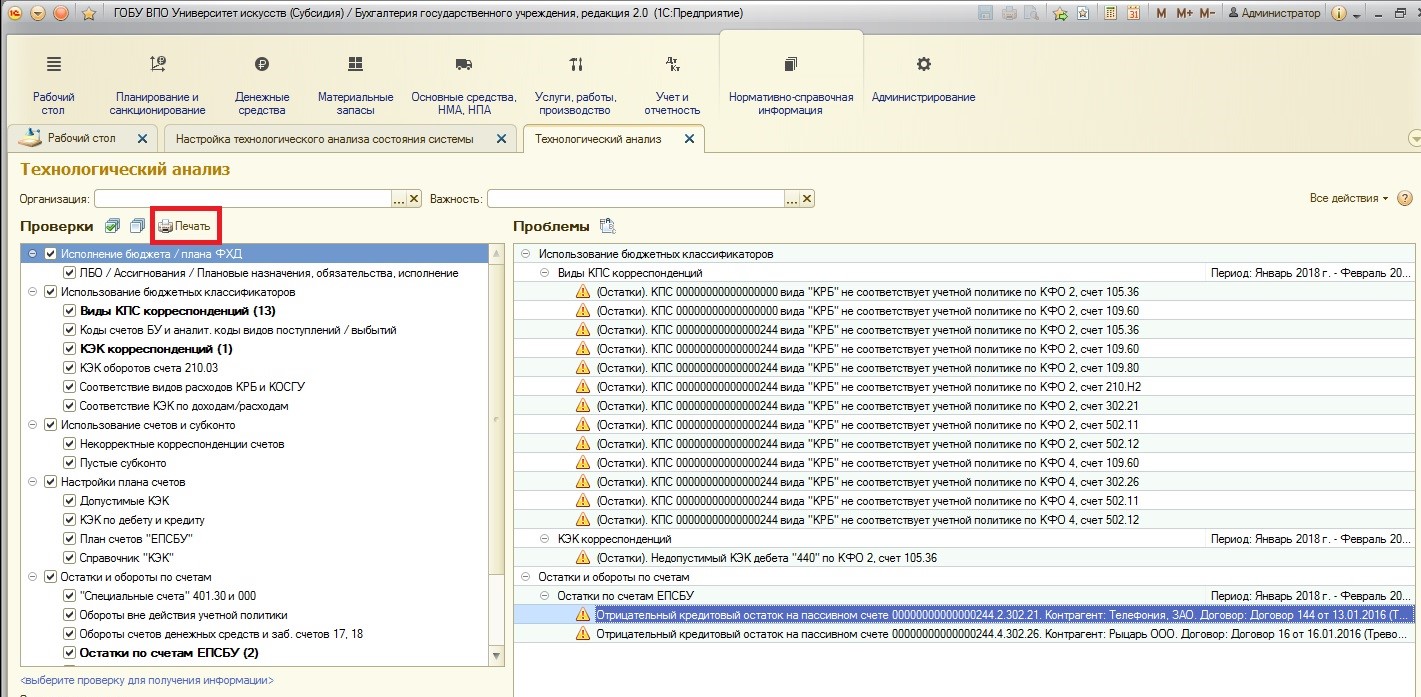Image resolution: width=1421 pixels, height=697 pixels.
Task: Switch to the Рабочий стол tab
Action: tap(82, 138)
